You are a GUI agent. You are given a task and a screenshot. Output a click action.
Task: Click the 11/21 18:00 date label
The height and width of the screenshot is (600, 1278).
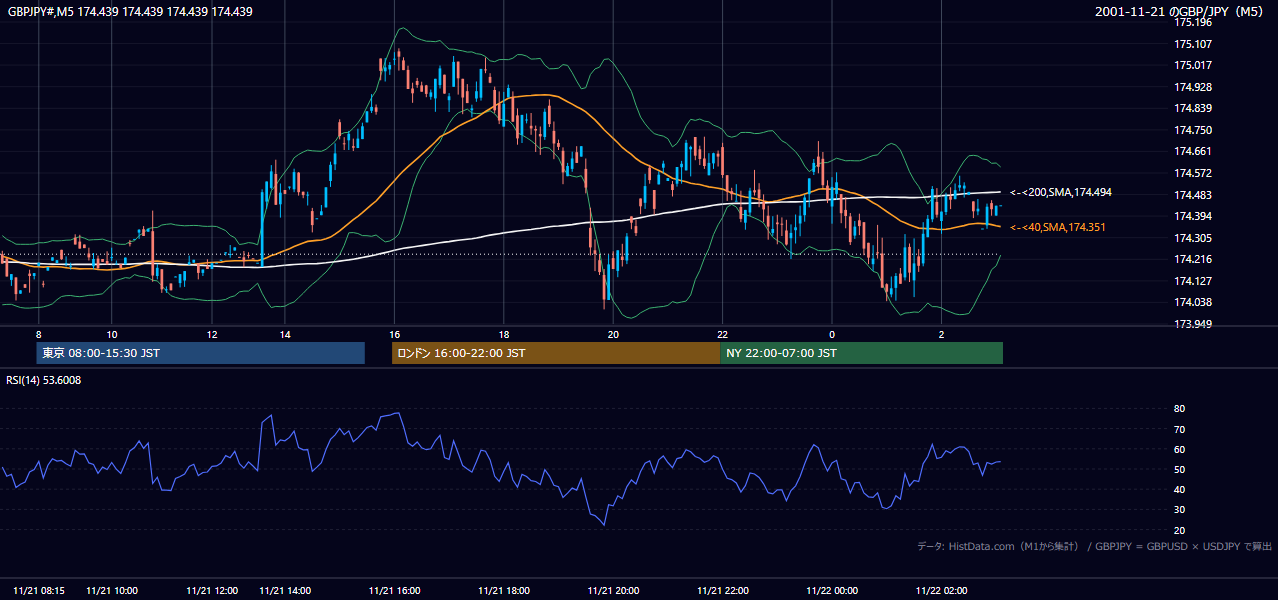504,591
